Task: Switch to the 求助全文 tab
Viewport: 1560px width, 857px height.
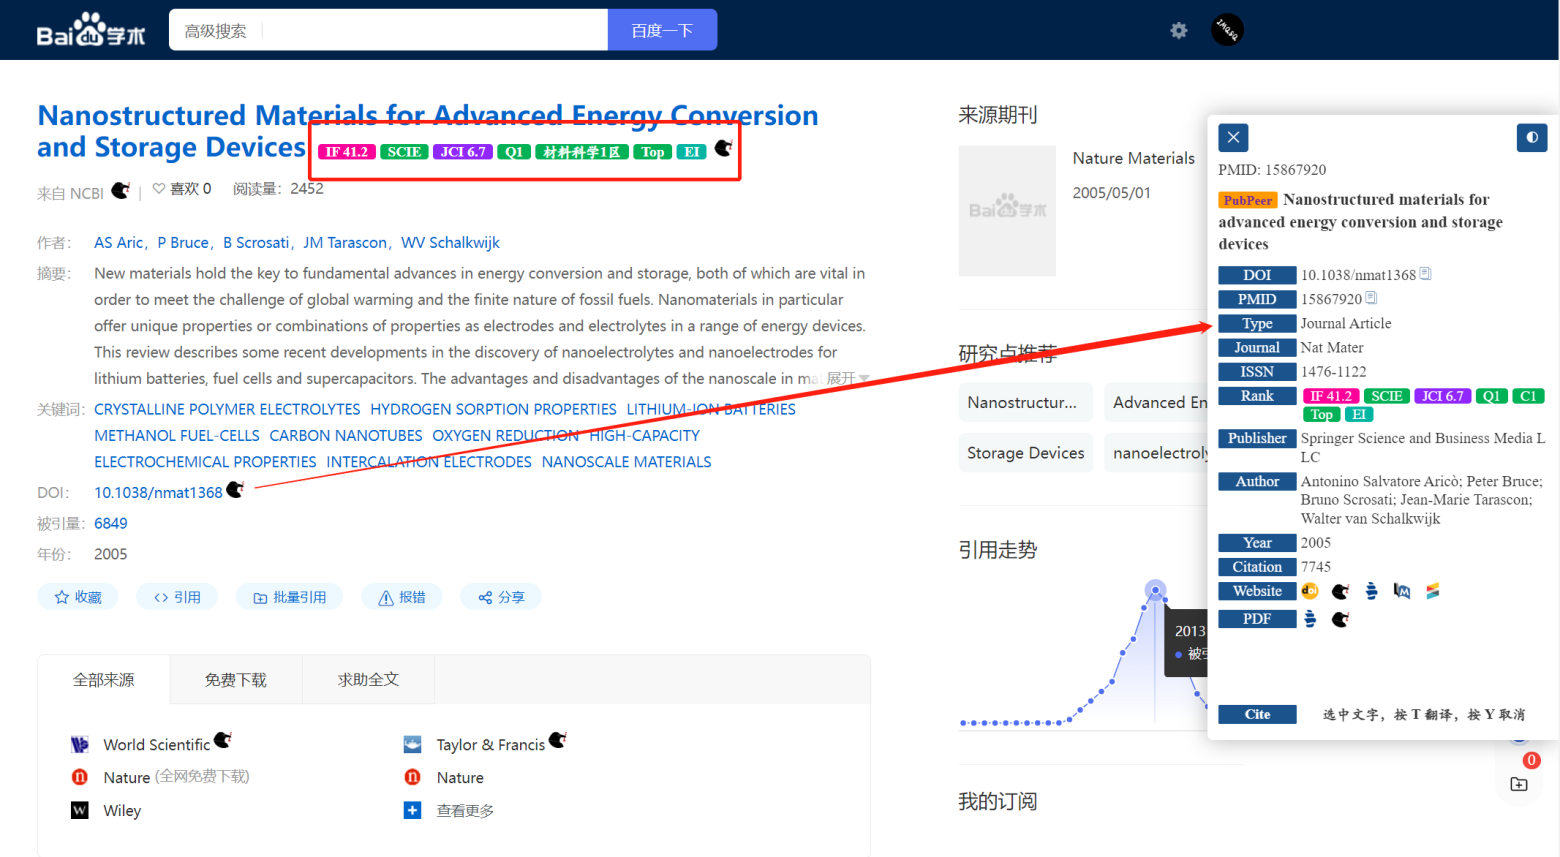Action: [x=368, y=679]
